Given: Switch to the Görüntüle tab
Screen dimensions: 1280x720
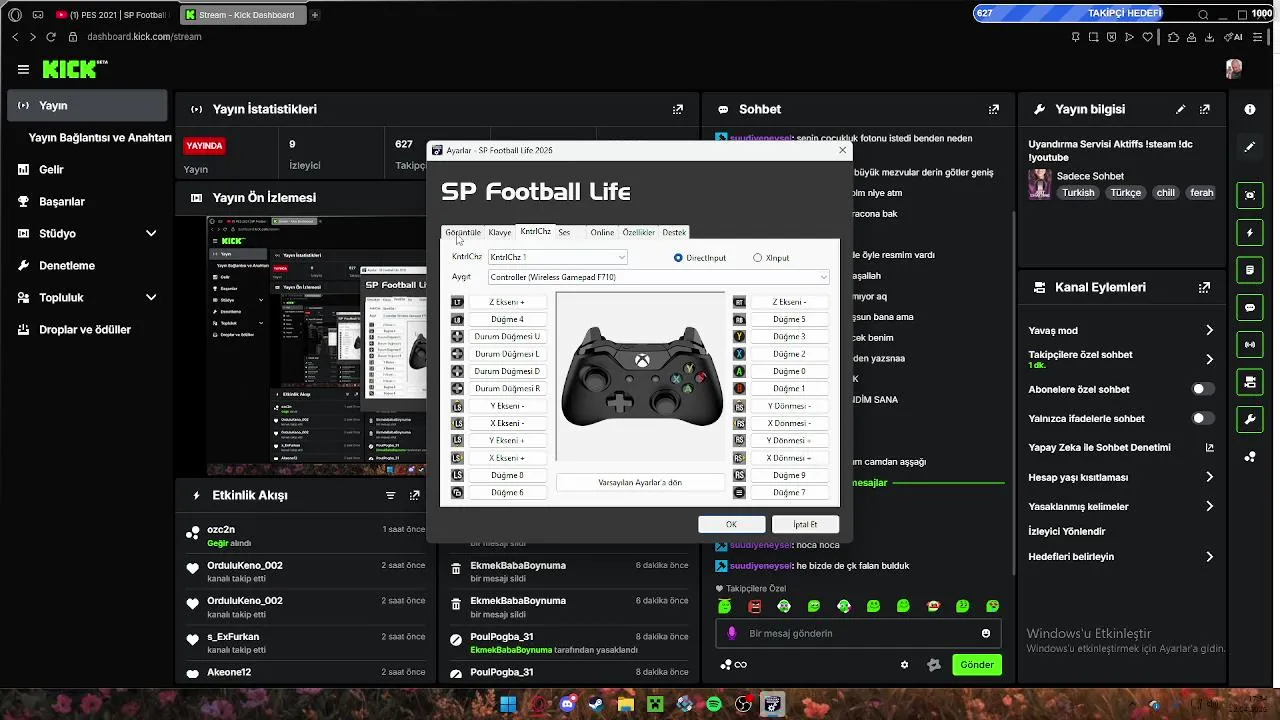Looking at the screenshot, I should click(x=463, y=232).
